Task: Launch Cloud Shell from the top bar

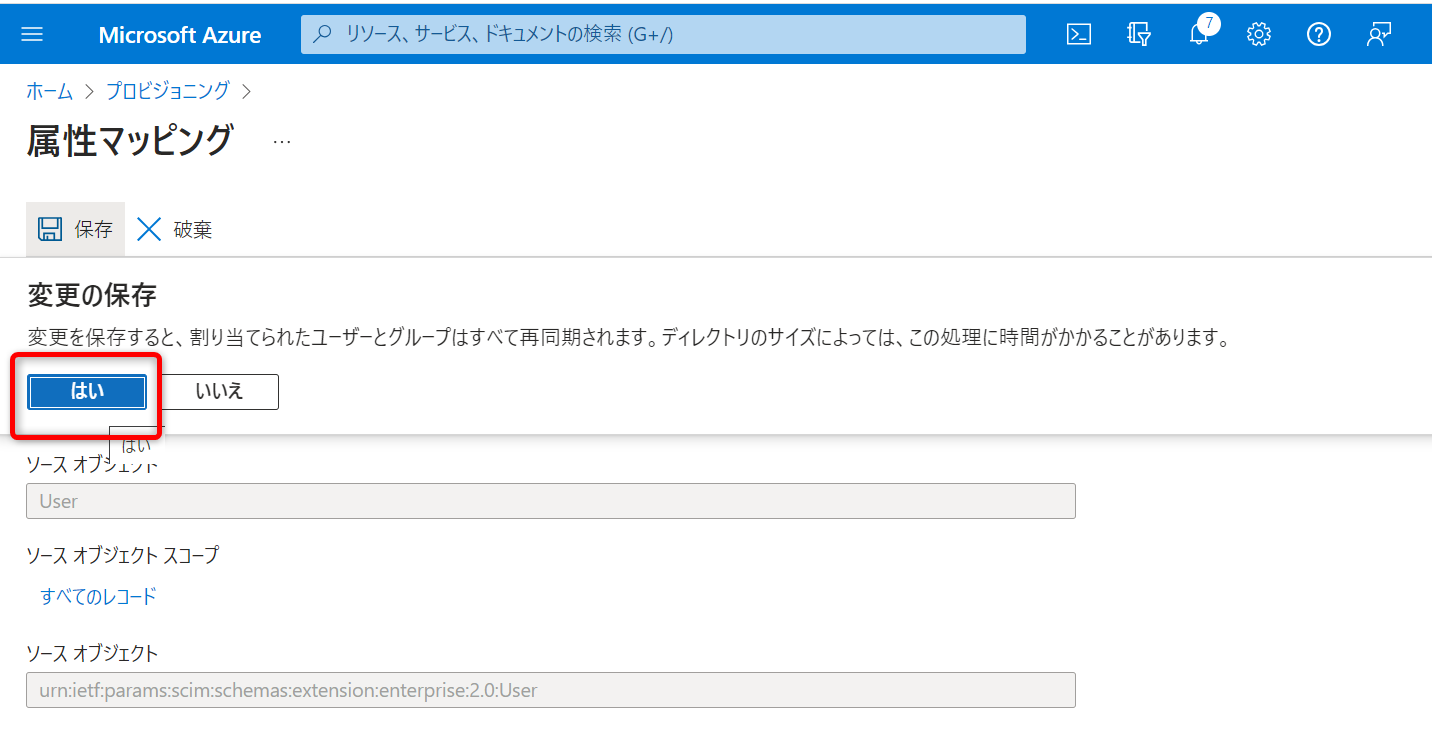Action: [1078, 34]
